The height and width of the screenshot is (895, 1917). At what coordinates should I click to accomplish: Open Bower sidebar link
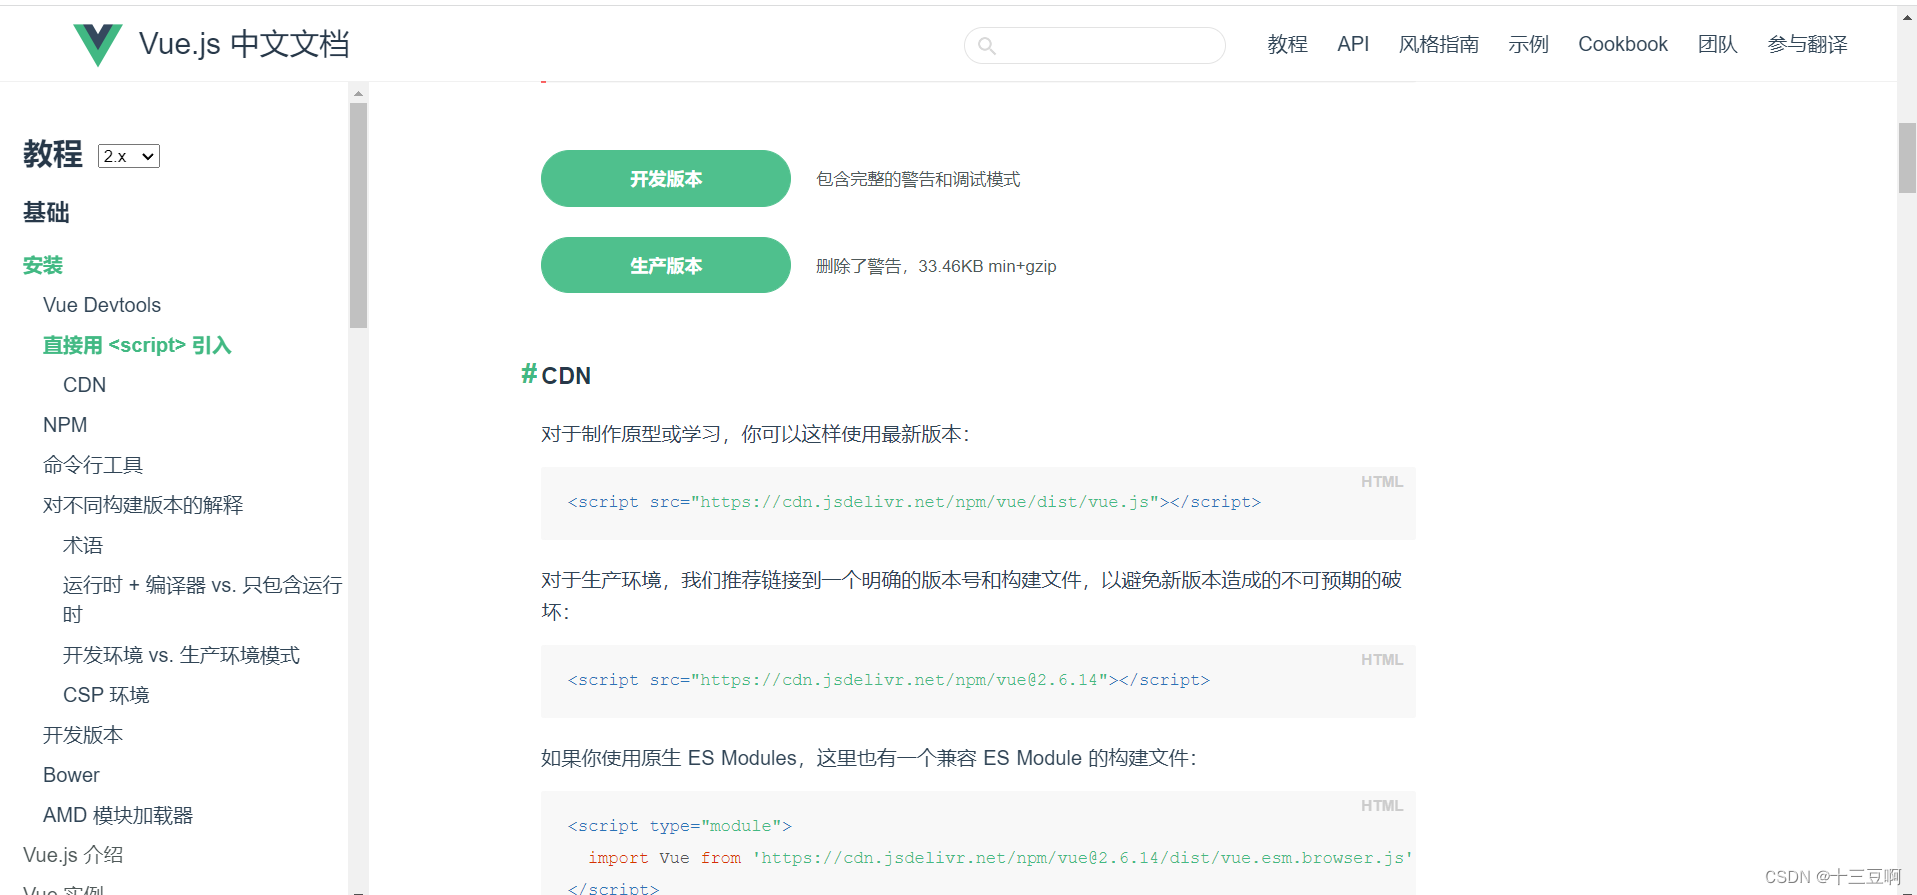(x=71, y=775)
